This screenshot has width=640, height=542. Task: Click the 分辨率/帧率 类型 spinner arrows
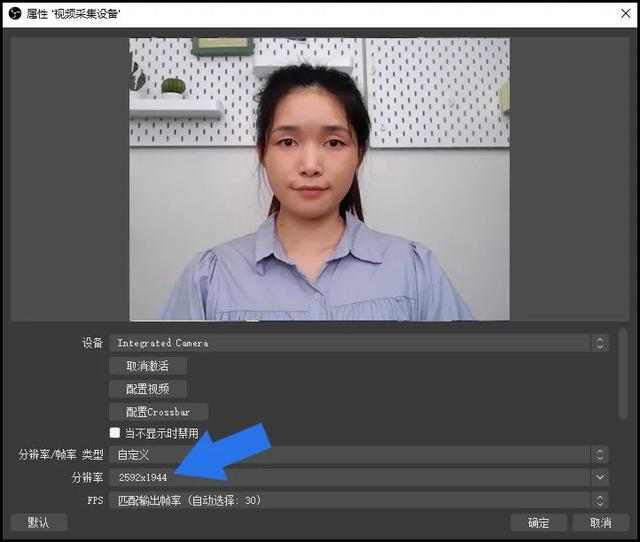point(600,455)
